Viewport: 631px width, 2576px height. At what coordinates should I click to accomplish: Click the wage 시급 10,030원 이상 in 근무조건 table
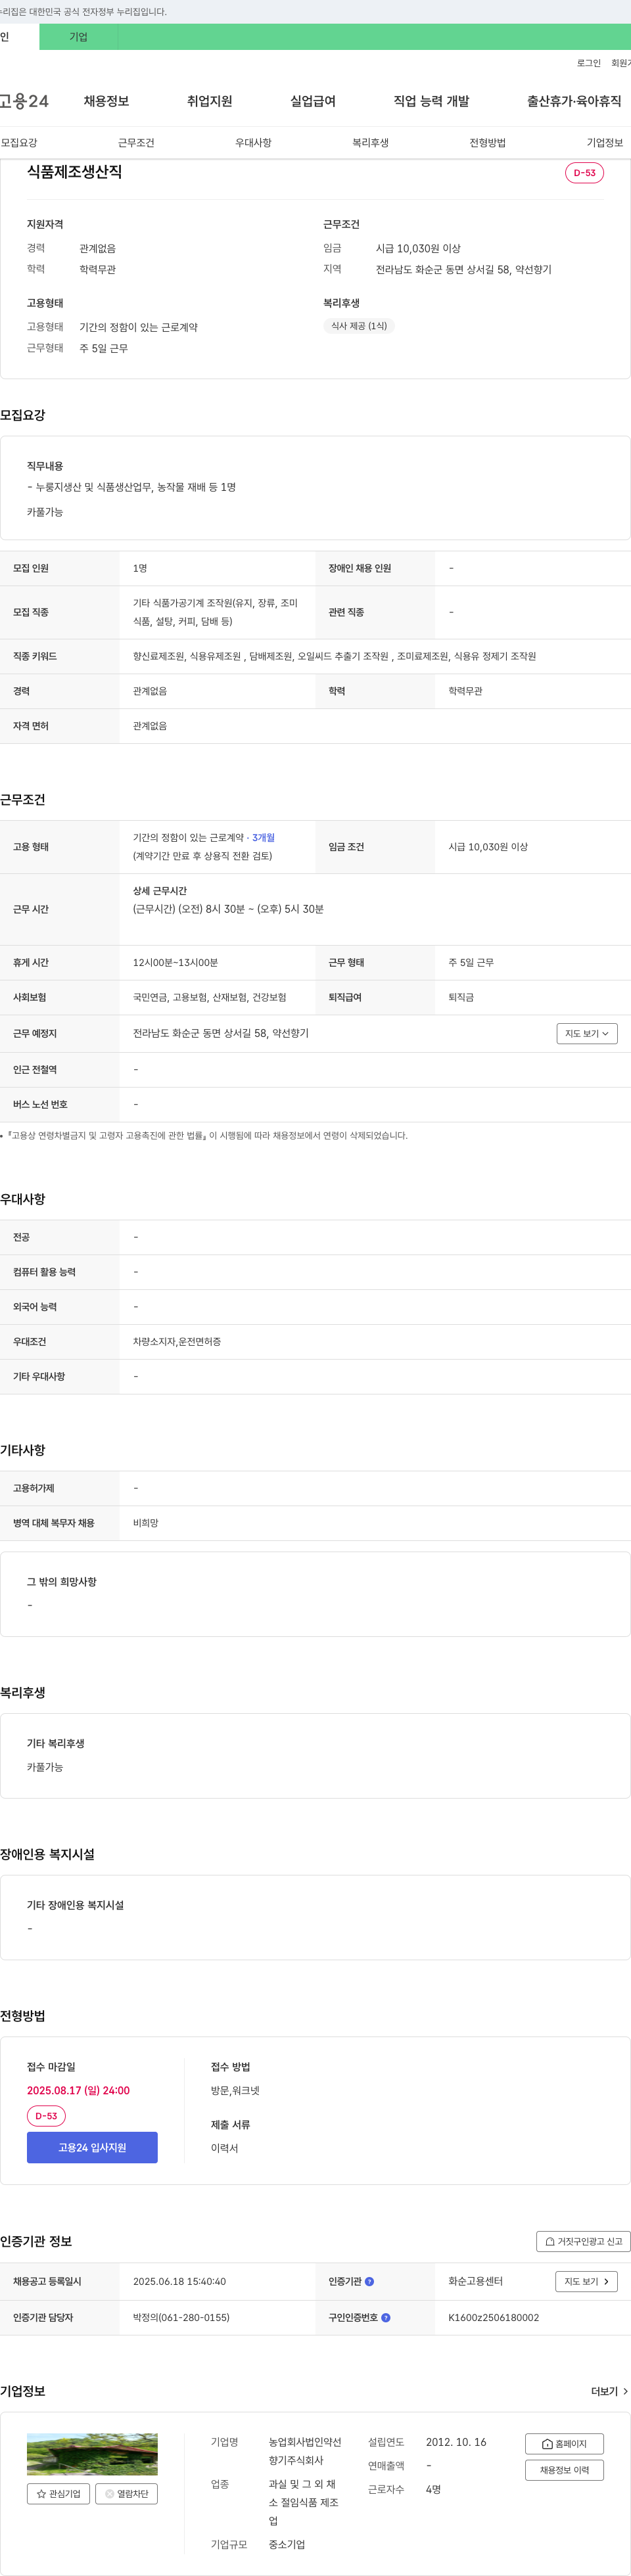coord(488,847)
